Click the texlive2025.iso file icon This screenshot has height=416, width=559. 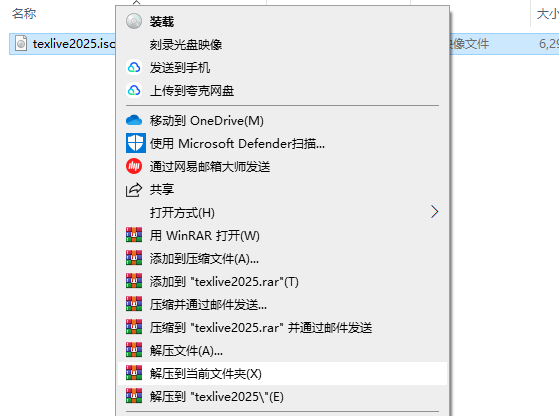[21, 43]
